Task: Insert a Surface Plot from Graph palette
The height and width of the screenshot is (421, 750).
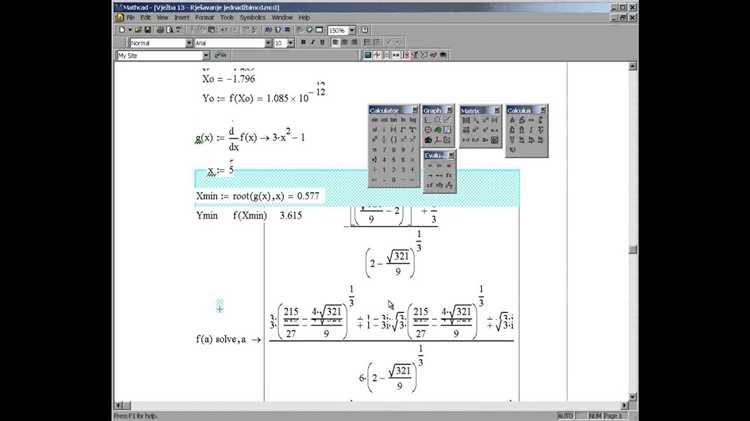Action: tap(438, 130)
